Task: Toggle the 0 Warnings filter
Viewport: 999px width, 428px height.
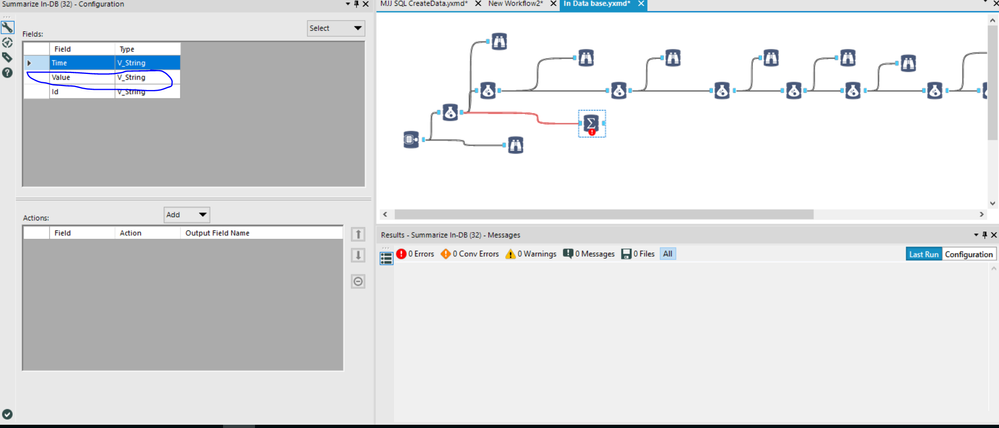Action: pos(531,253)
